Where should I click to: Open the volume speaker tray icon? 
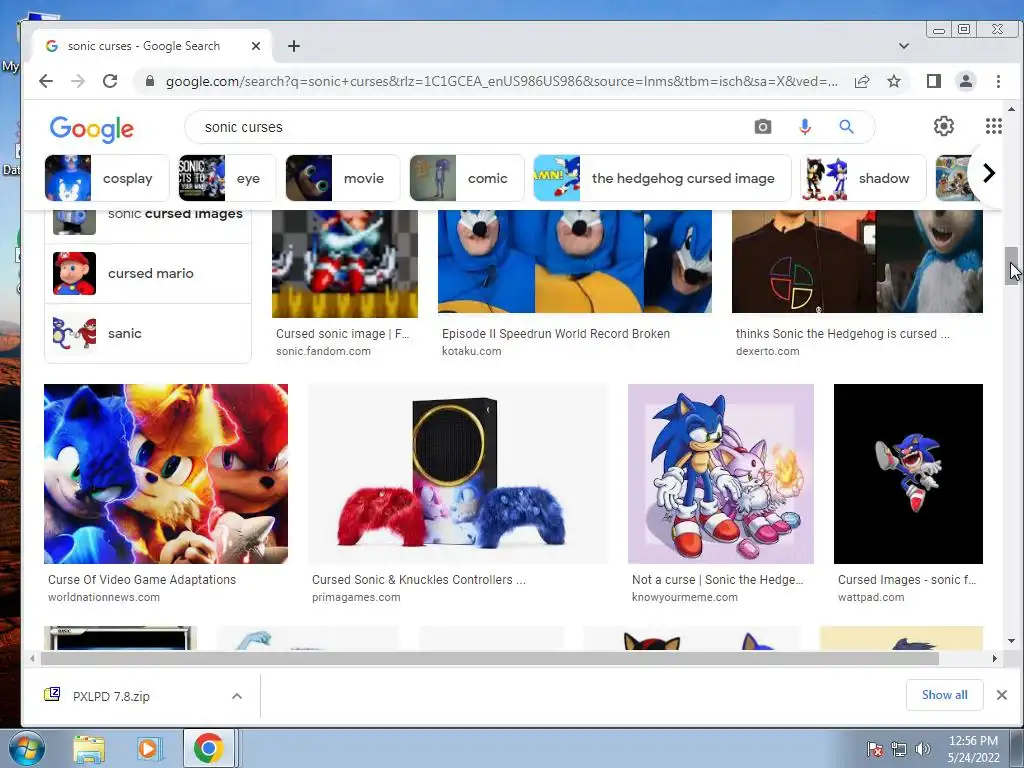click(x=923, y=749)
